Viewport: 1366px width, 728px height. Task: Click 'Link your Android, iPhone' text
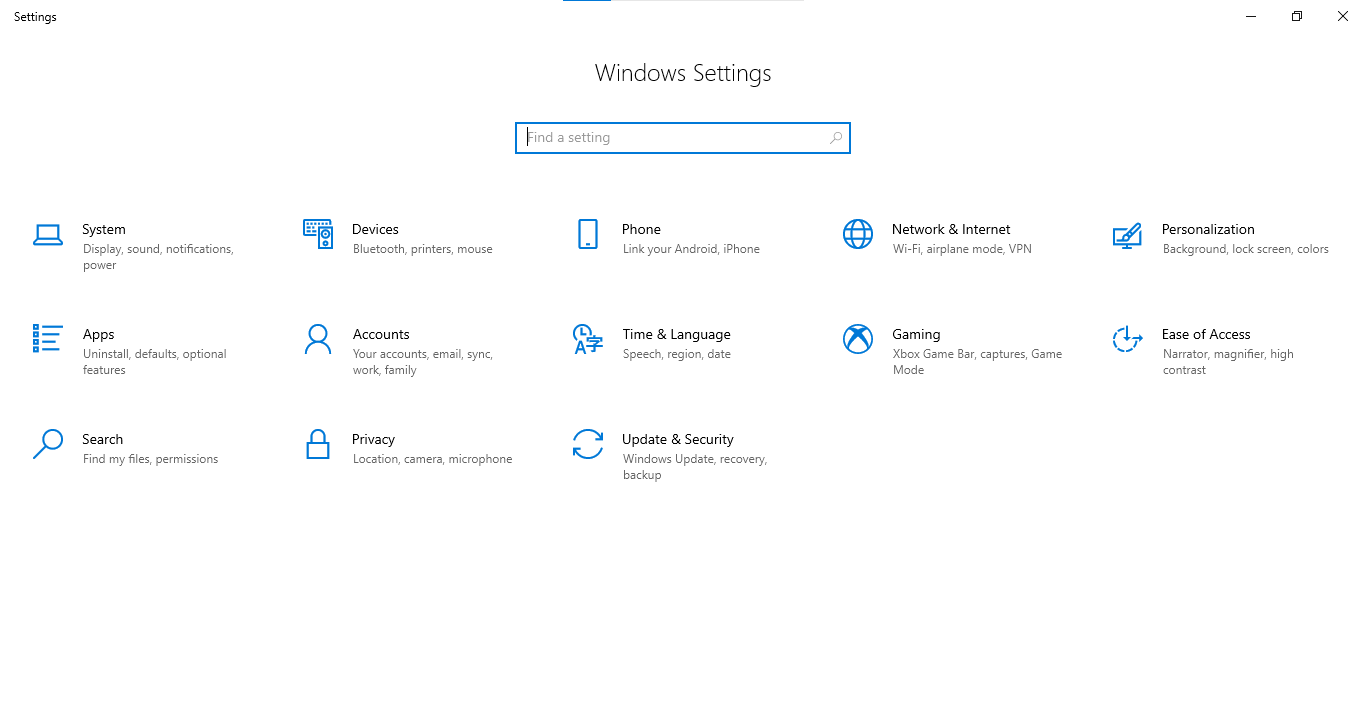coord(691,249)
